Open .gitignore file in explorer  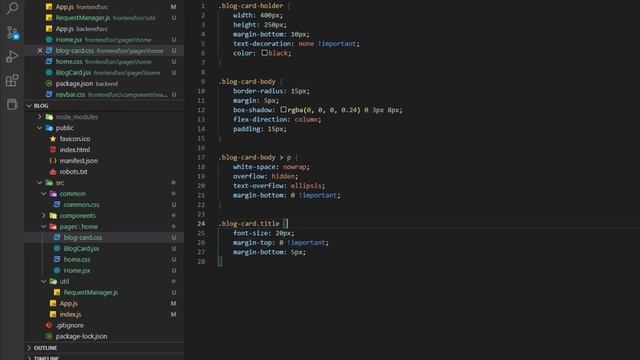pyautogui.click(x=104, y=325)
